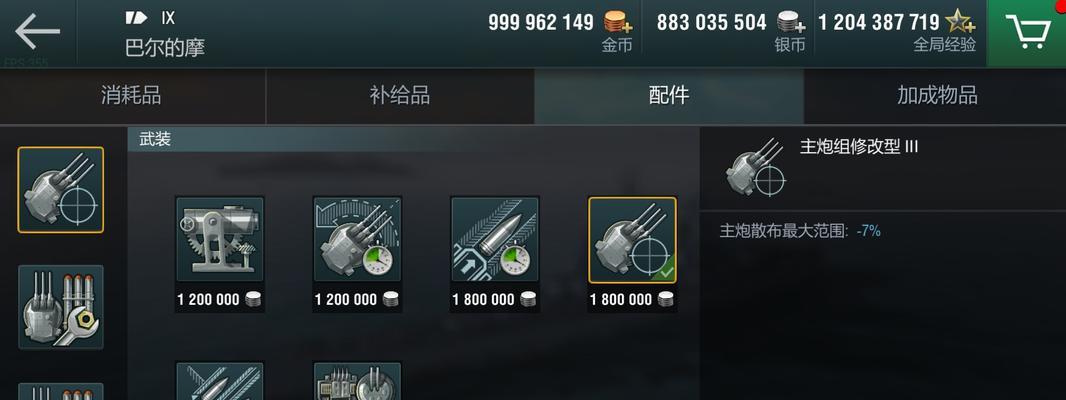Switch to the 补给品 tab
Screen dimensions: 1066x400
[400, 95]
